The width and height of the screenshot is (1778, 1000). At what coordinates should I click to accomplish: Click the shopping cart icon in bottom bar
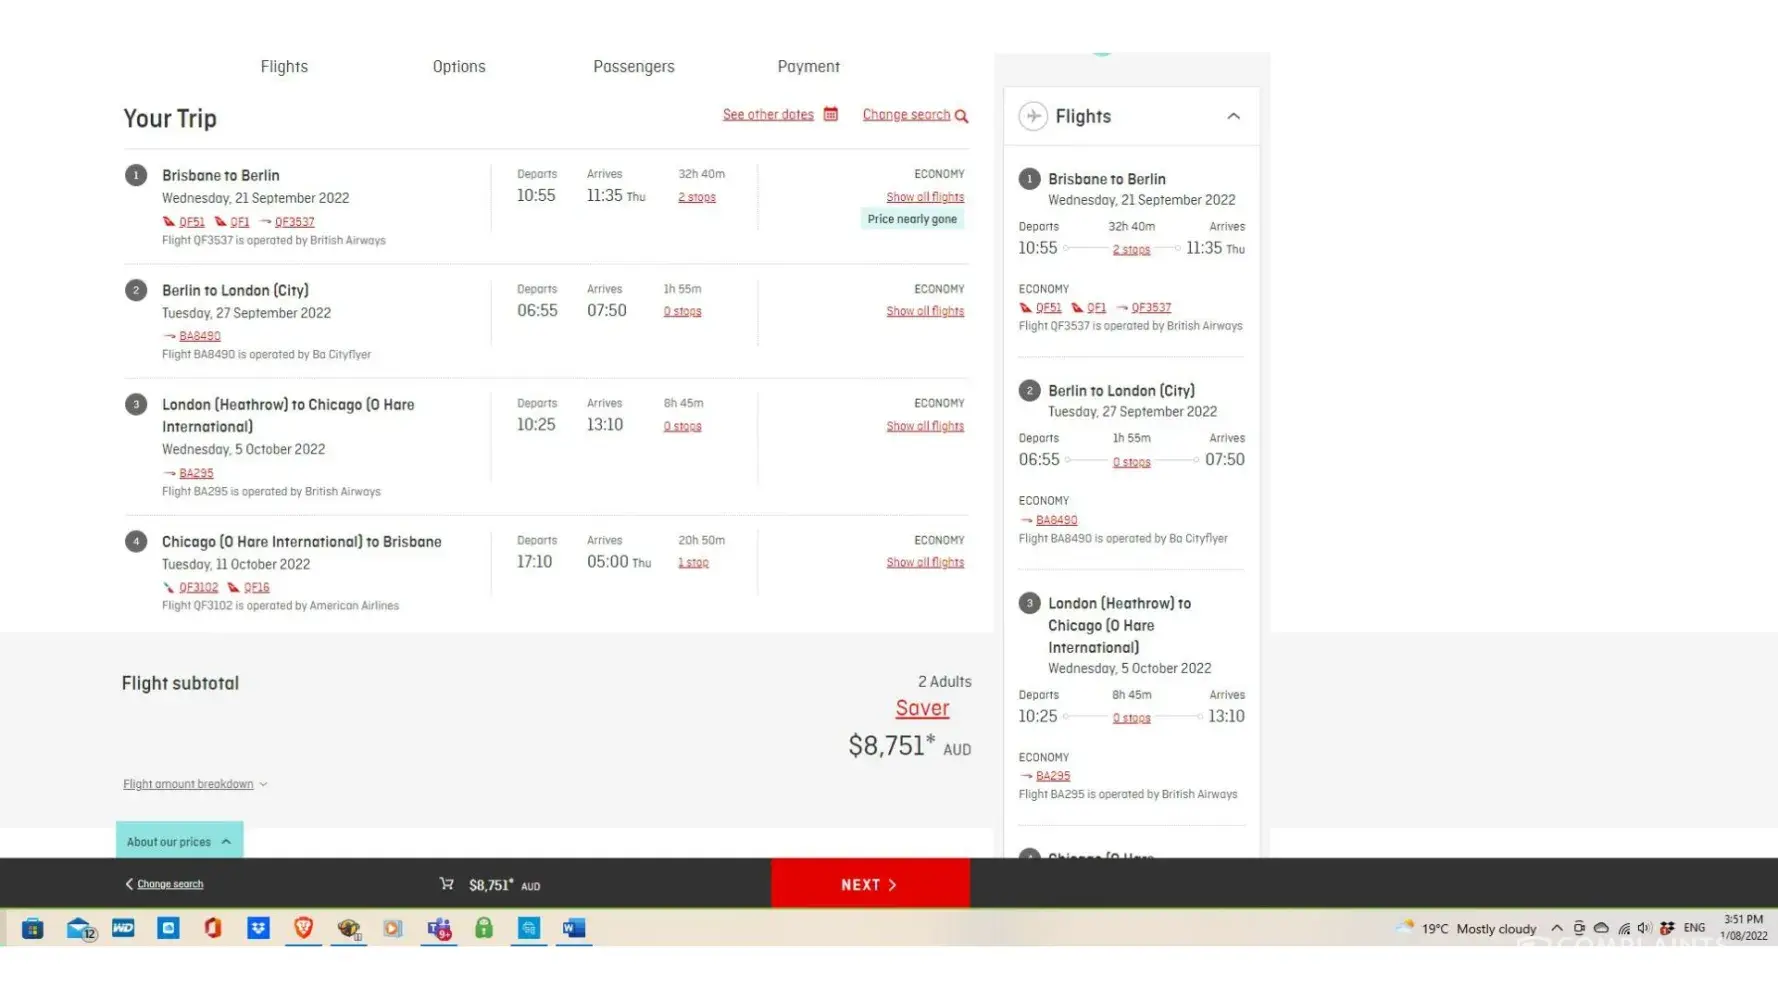coord(446,884)
